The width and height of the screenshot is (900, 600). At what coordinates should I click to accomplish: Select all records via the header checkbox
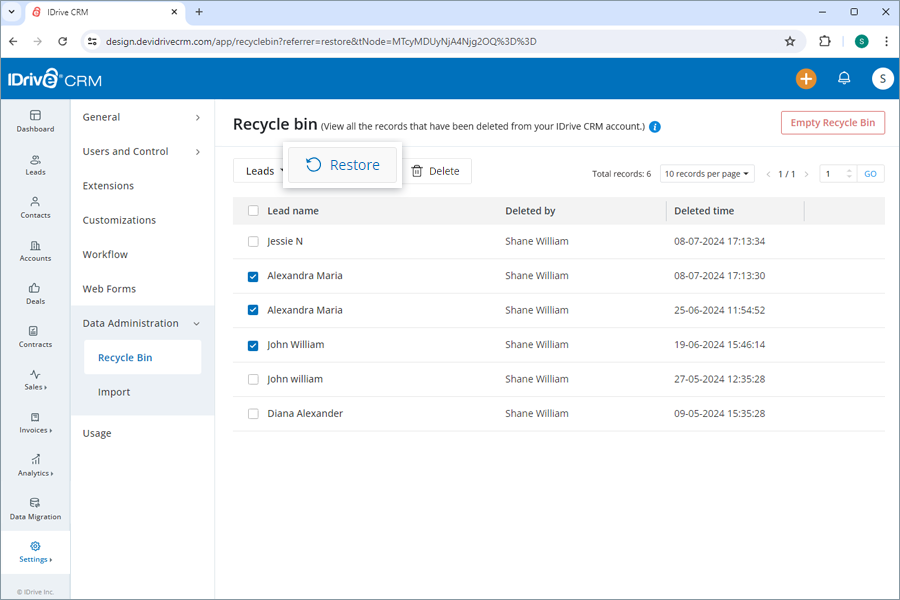pyautogui.click(x=253, y=210)
